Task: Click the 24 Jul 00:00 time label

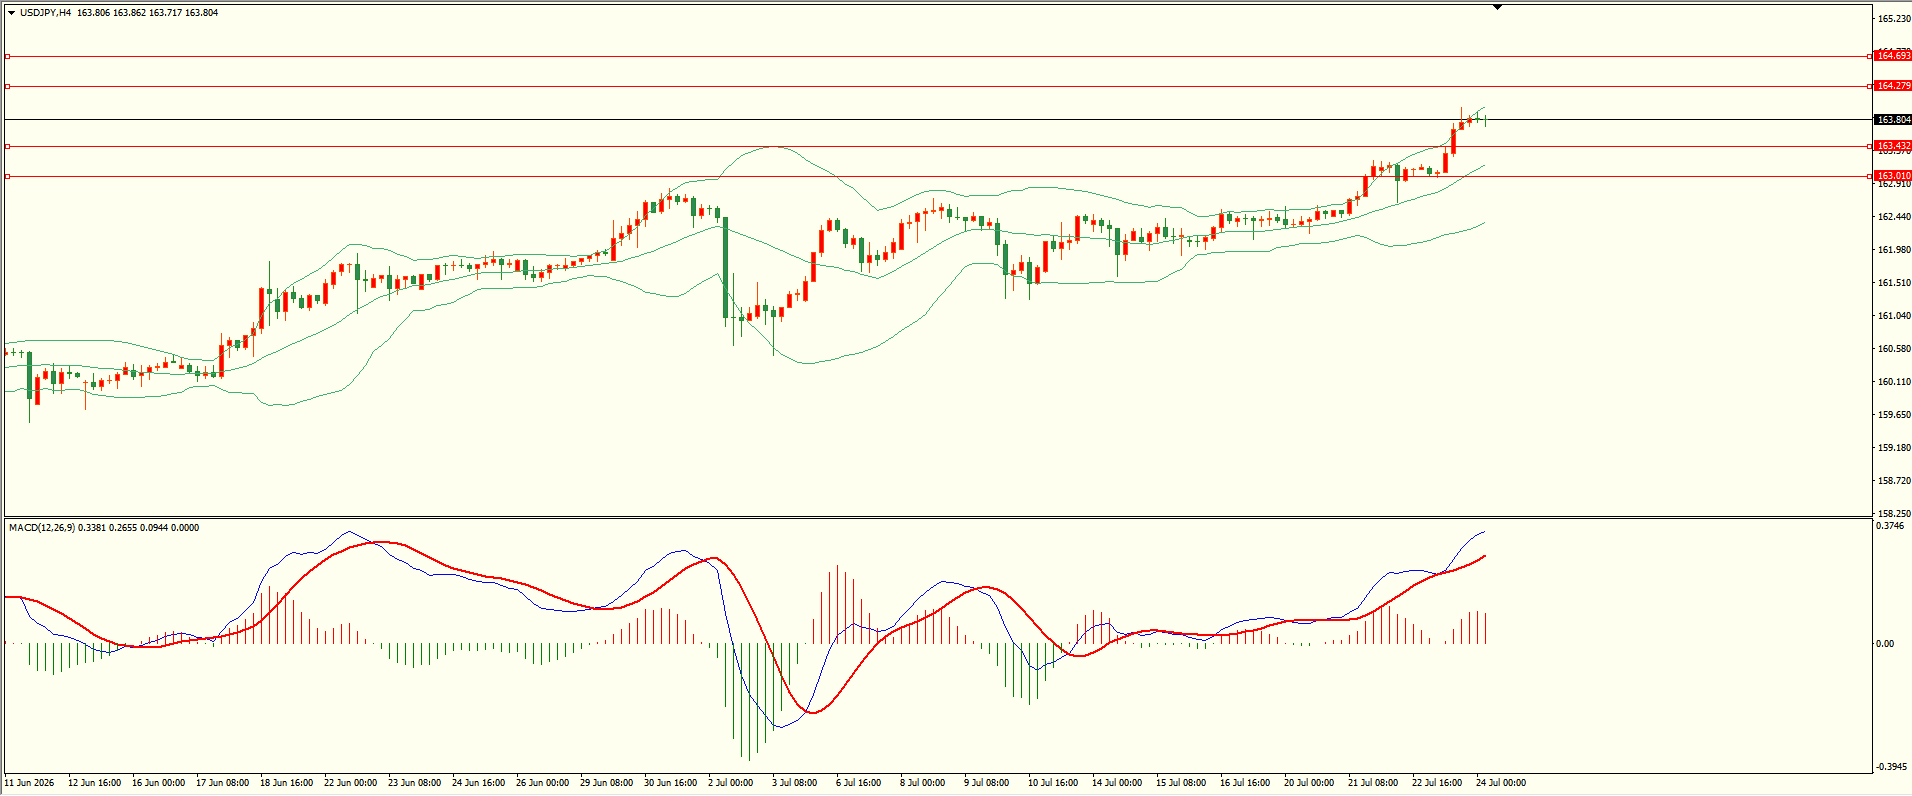Action: pyautogui.click(x=1501, y=783)
